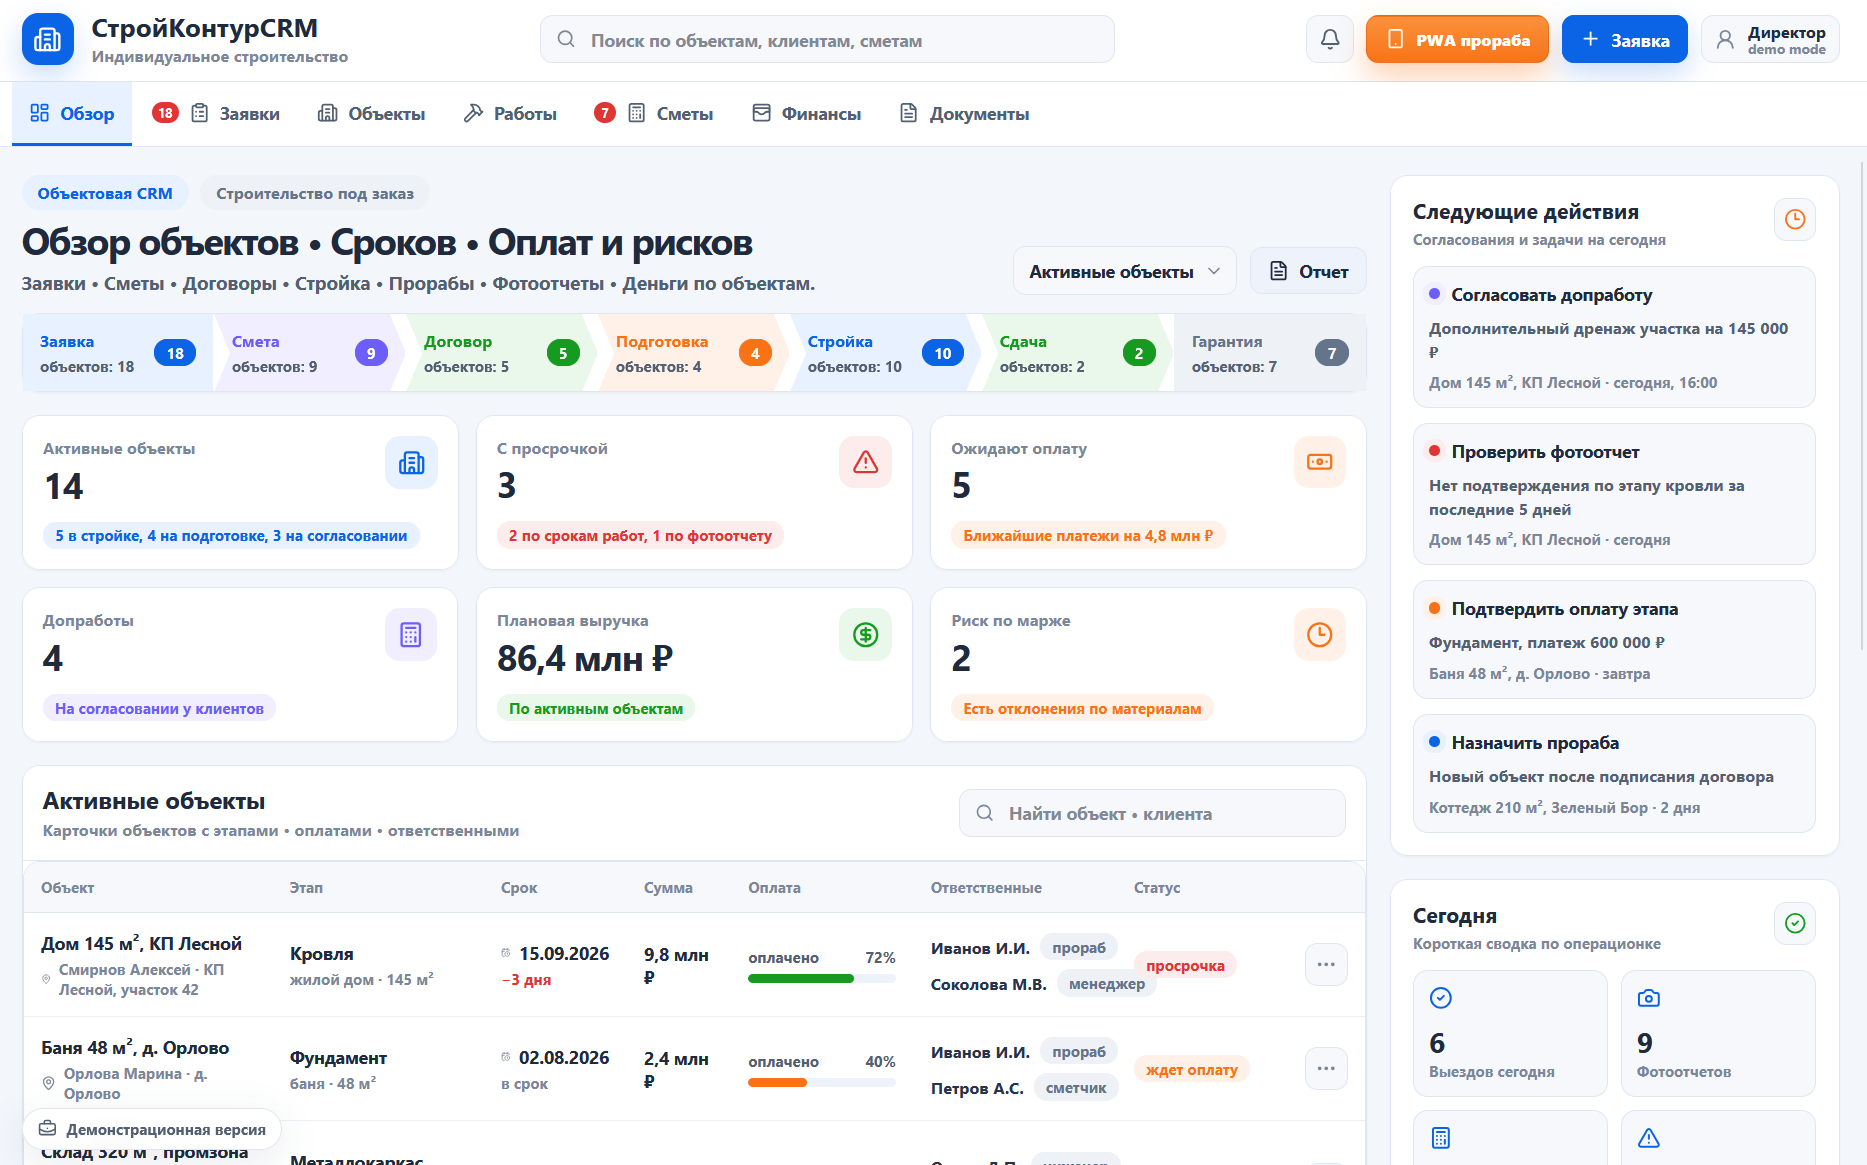Viewport: 1867px width, 1165px height.
Task: Open row menu for Баня 48 м² Орлово
Action: (1326, 1068)
